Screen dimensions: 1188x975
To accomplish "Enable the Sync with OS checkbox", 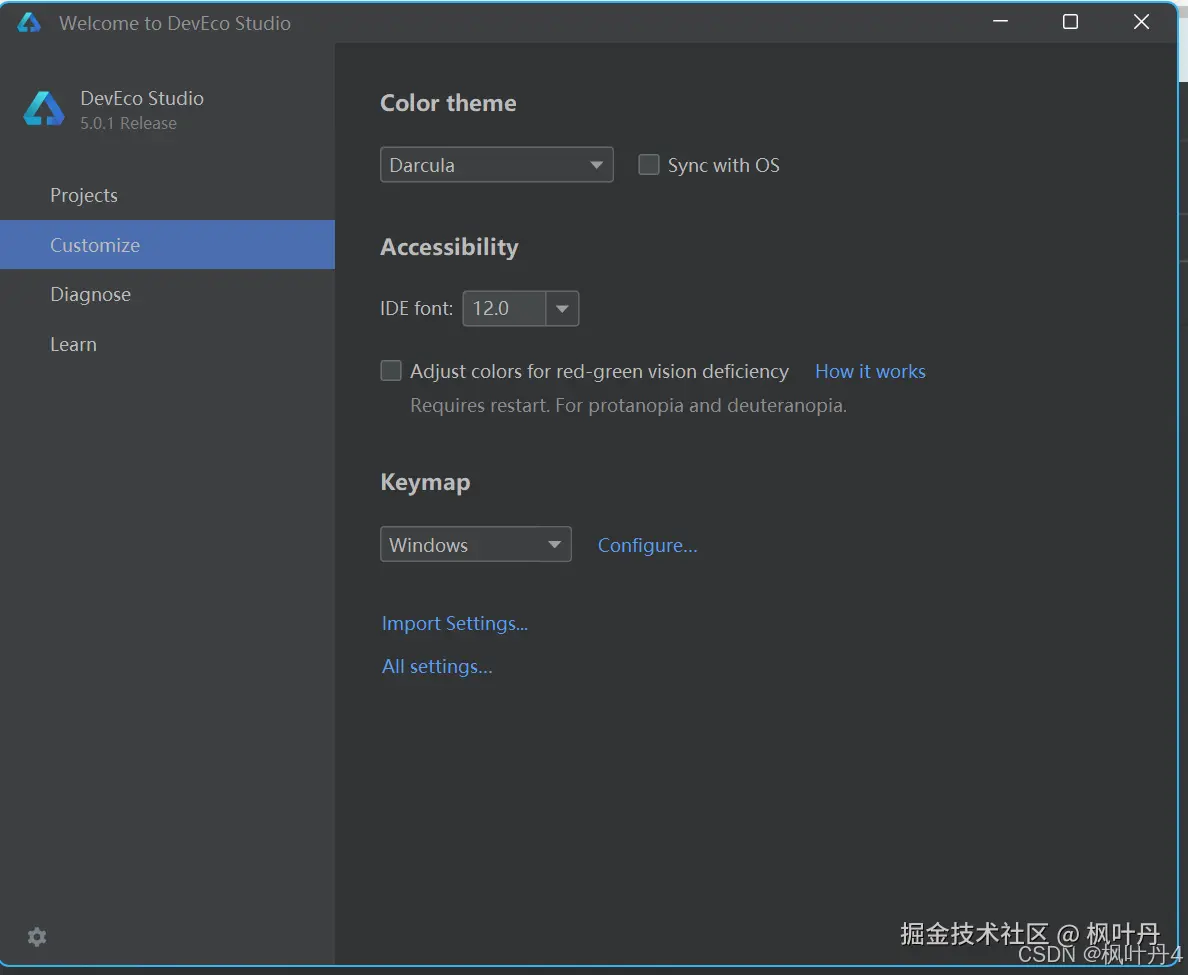I will point(649,164).
